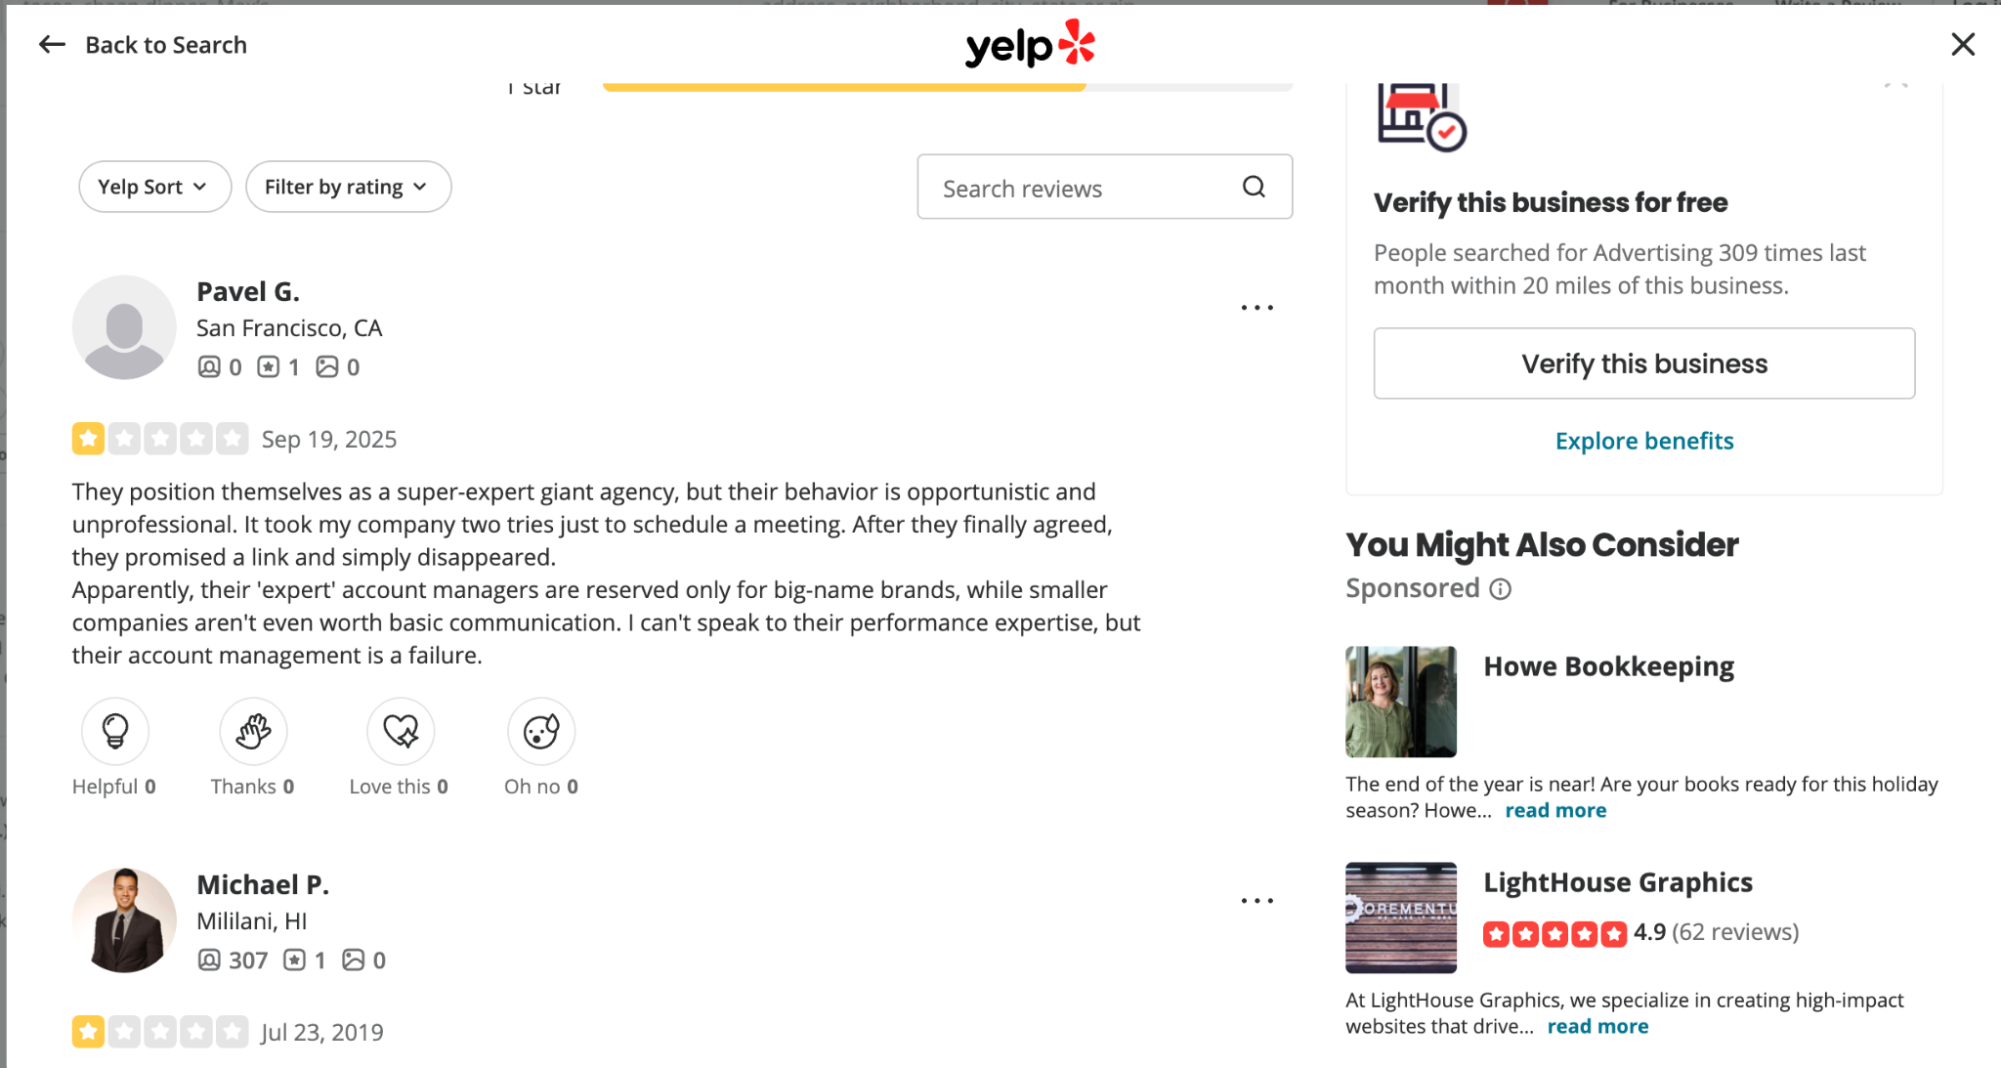Click the Thanks hand reaction icon
Image resolution: width=2001 pixels, height=1068 pixels.
[253, 731]
